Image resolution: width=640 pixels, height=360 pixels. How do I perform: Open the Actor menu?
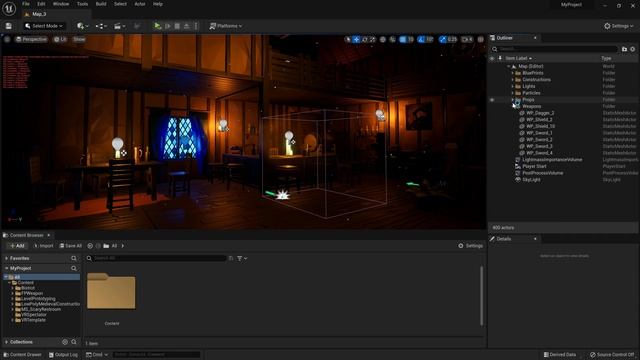pos(140,4)
